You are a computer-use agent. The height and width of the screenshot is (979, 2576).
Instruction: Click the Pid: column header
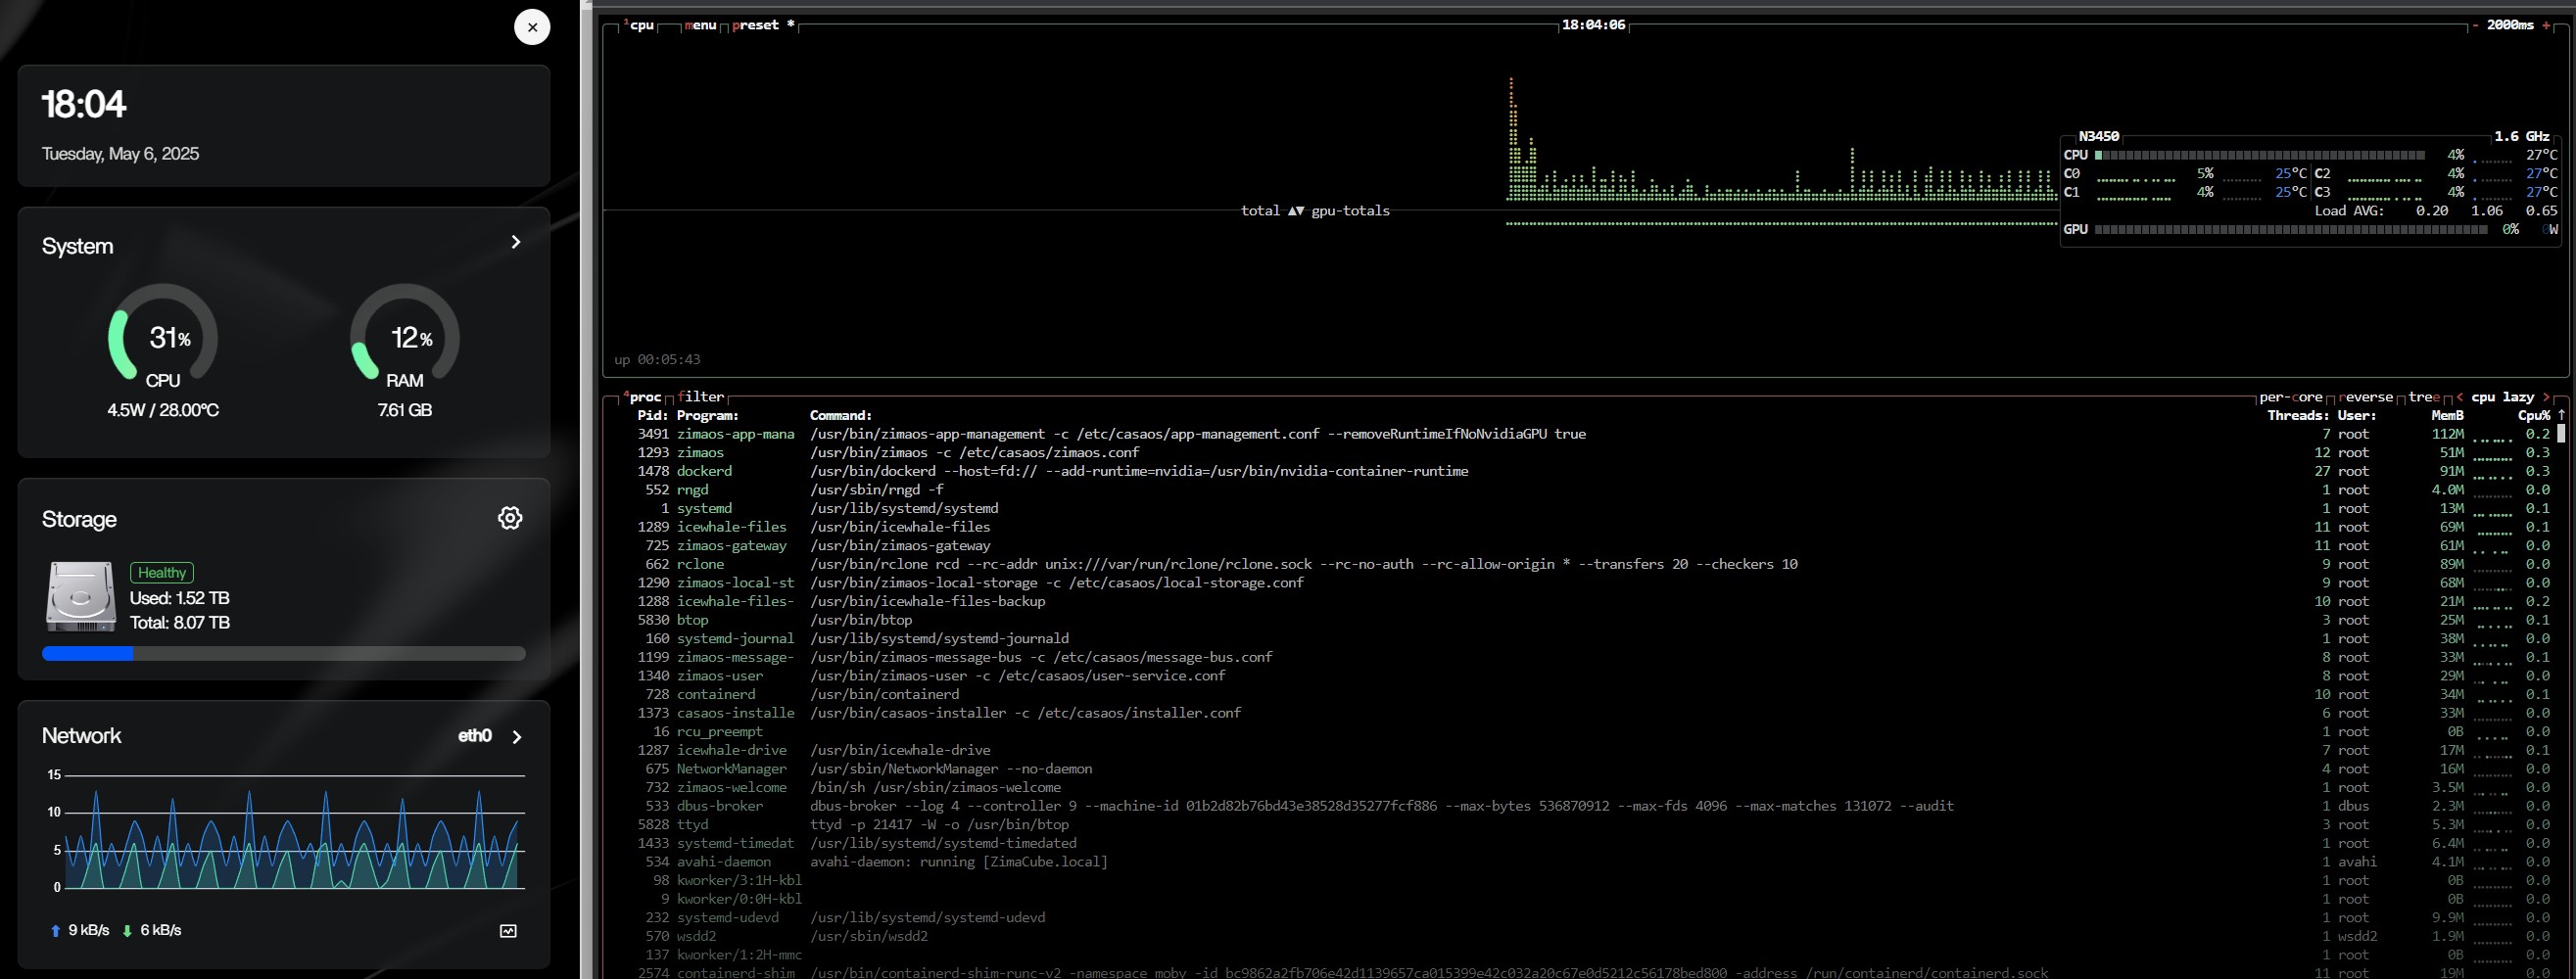click(x=653, y=415)
